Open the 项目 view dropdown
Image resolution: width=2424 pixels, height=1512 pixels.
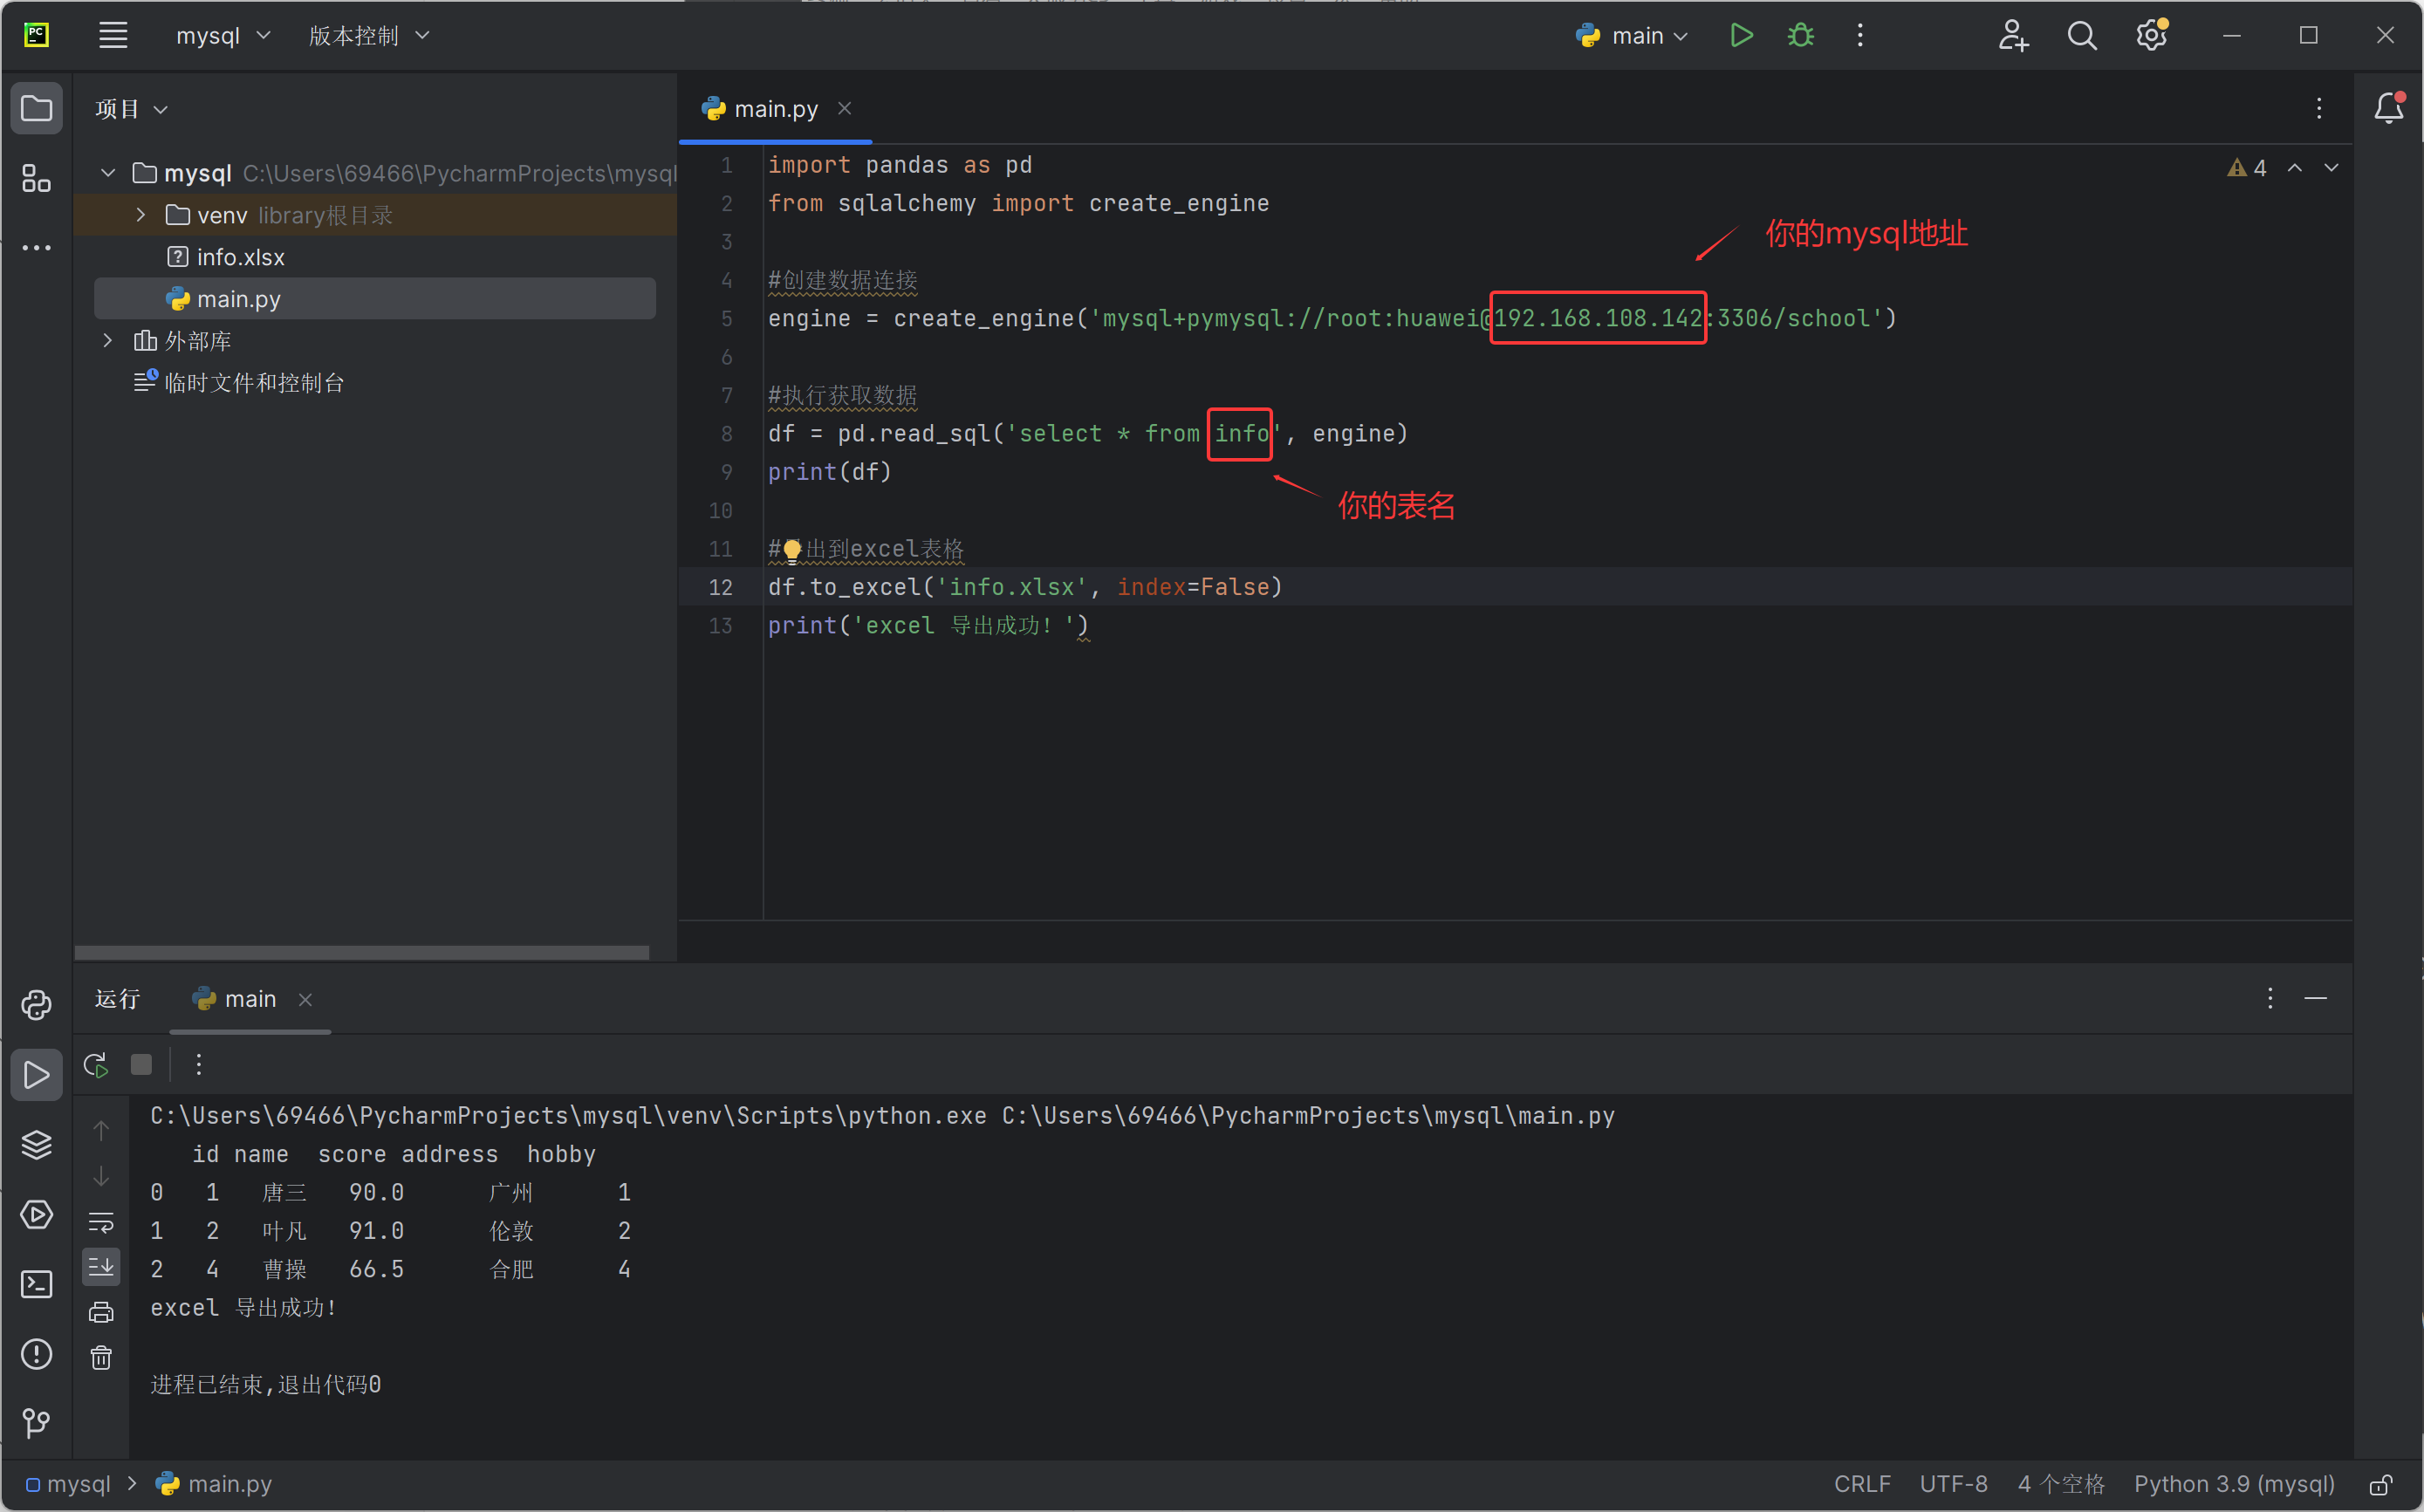[x=131, y=108]
